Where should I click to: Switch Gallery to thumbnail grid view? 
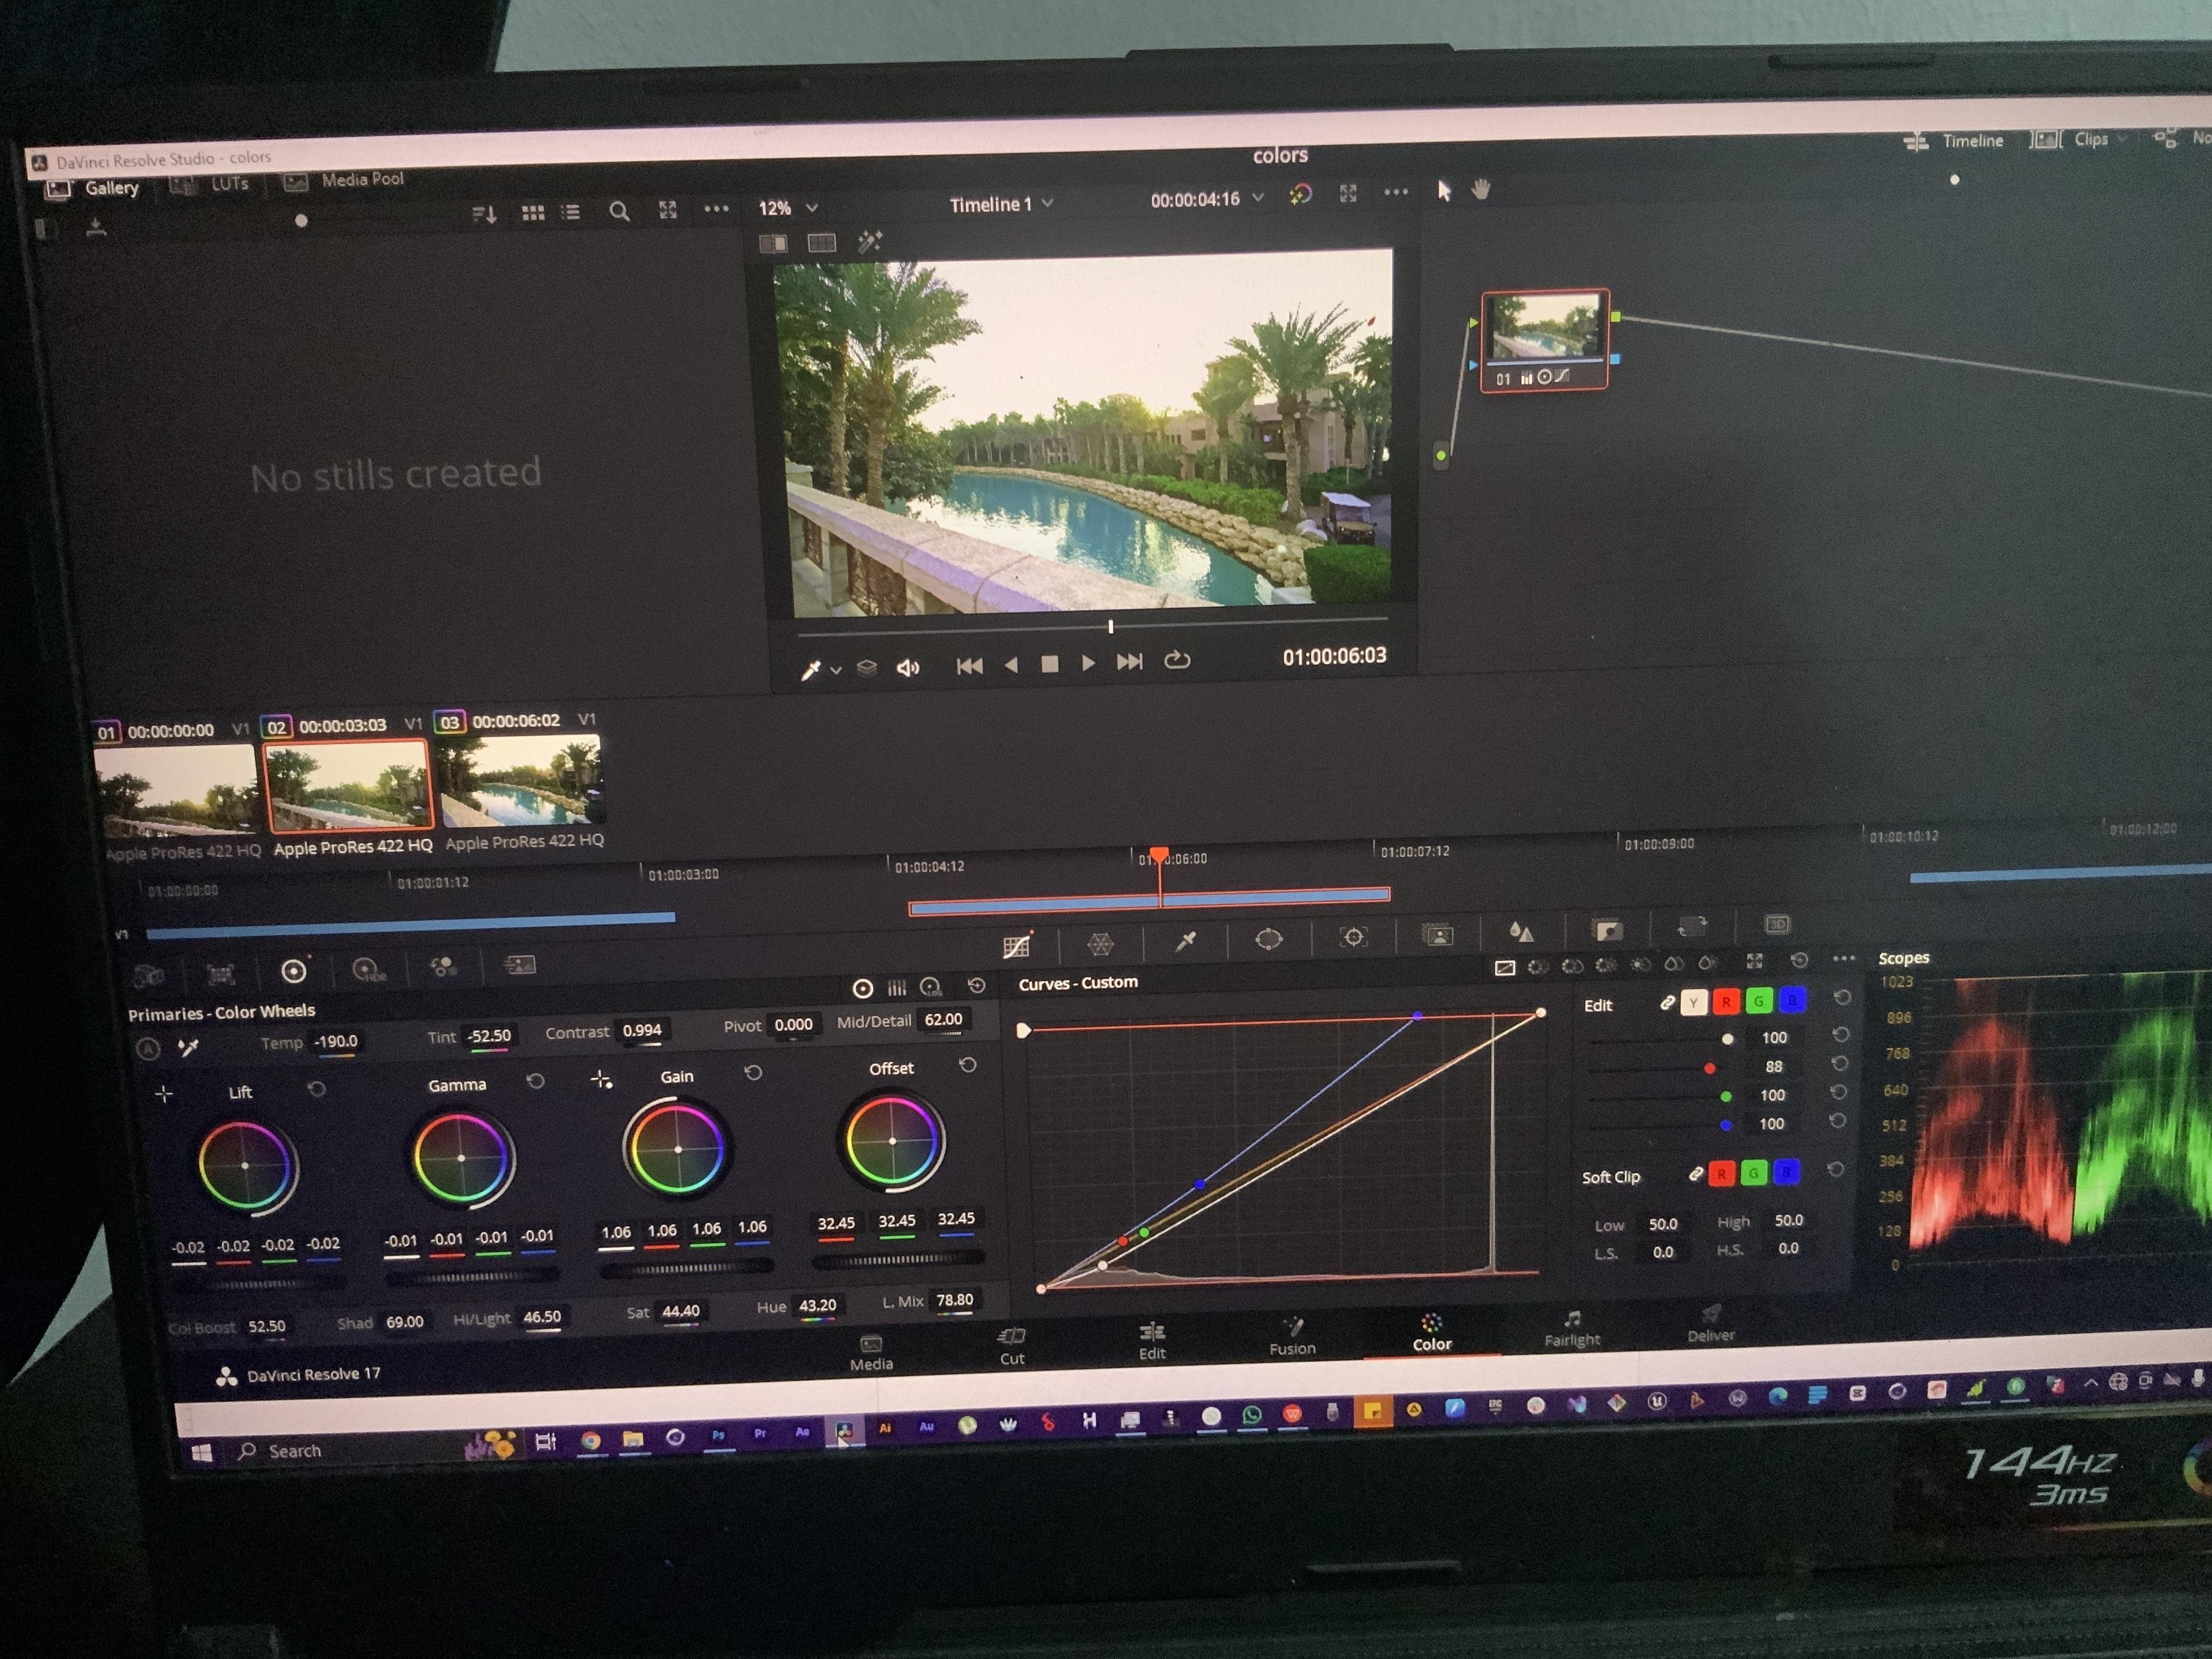[x=533, y=213]
